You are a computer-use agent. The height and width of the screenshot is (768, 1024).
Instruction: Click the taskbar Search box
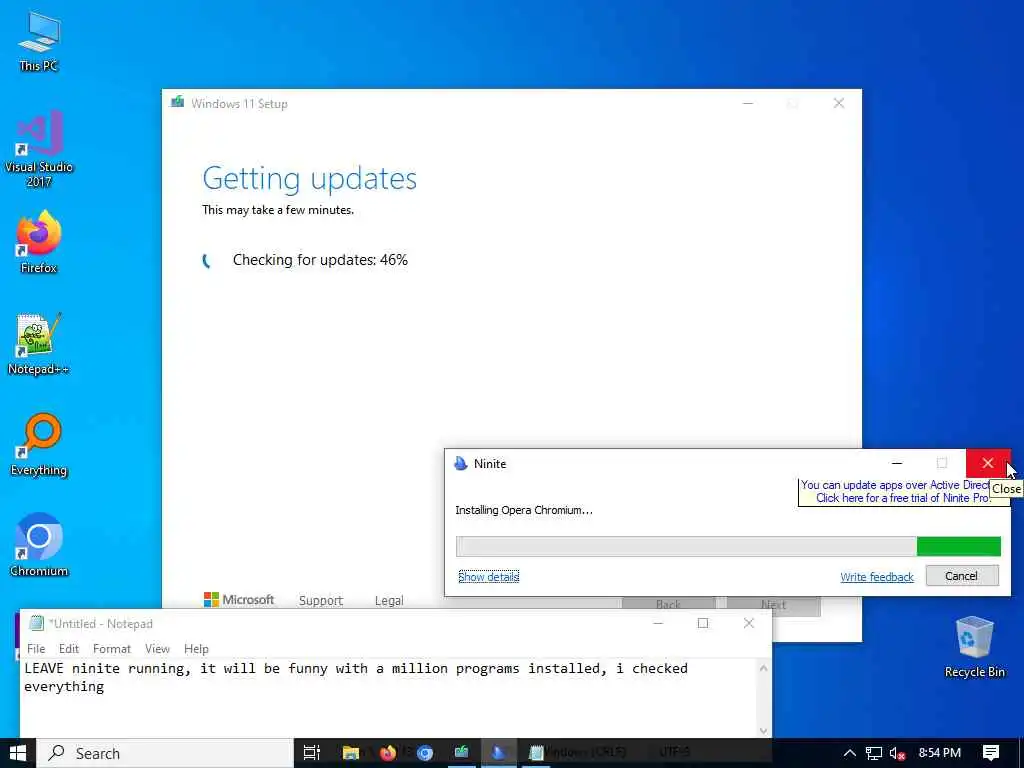165,753
